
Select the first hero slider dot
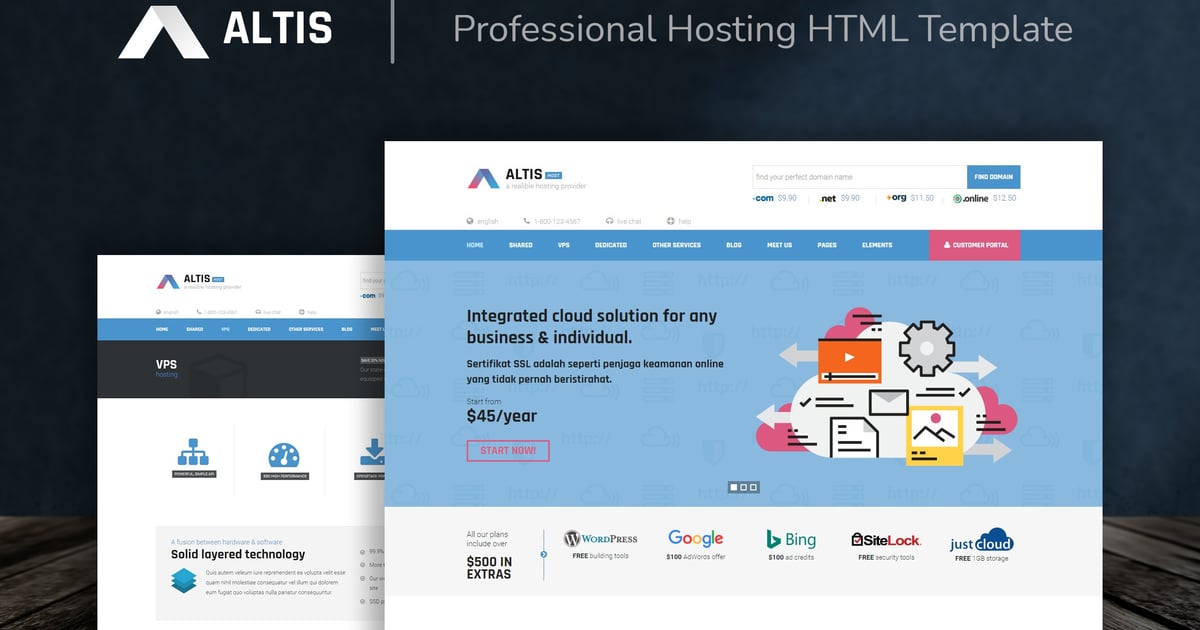tap(733, 487)
